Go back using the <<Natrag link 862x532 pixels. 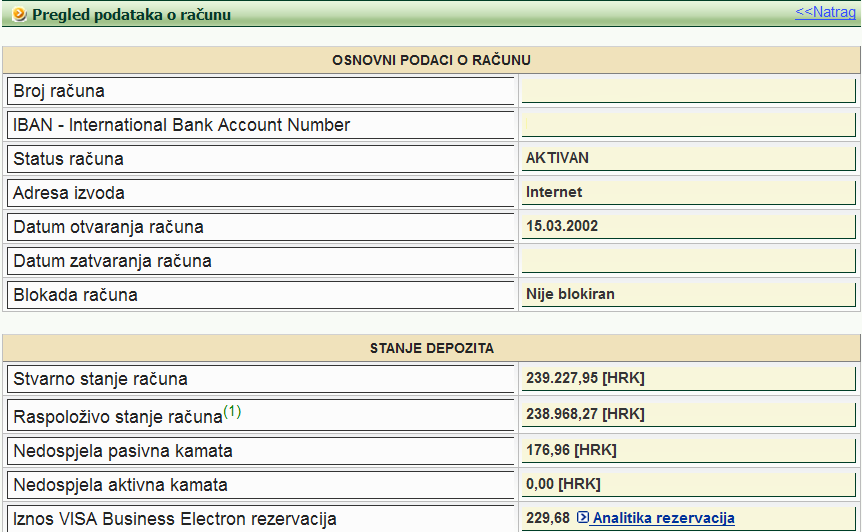[825, 12]
